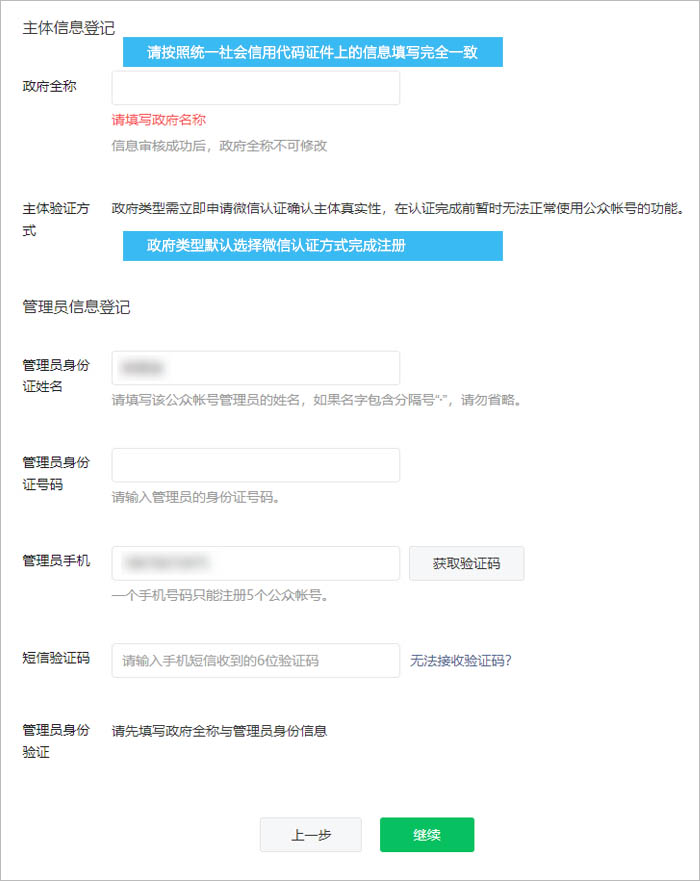Click the 政府全称 input field

tap(256, 88)
